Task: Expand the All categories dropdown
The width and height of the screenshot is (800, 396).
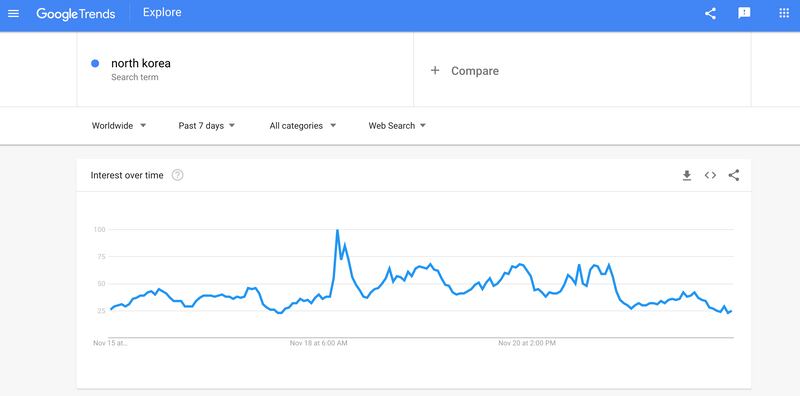Action: pos(303,126)
